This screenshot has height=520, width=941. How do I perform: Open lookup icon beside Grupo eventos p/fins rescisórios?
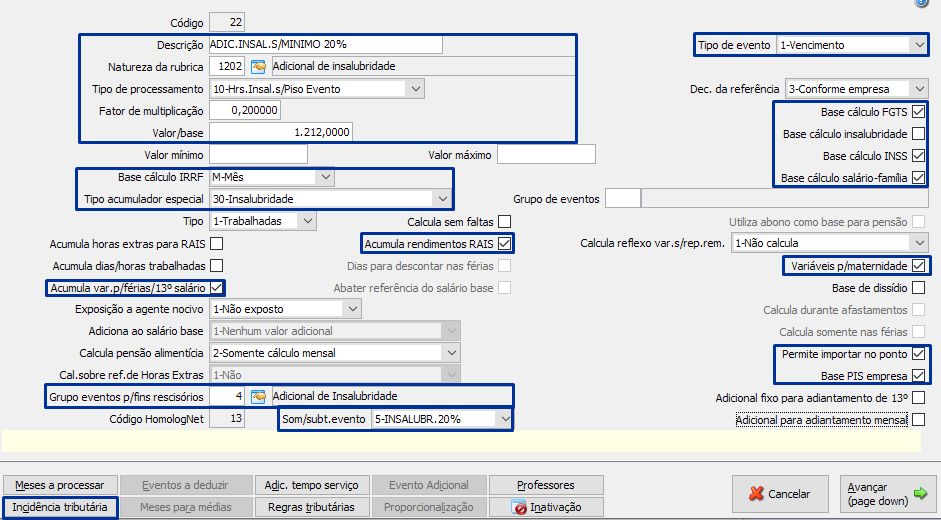point(258,396)
